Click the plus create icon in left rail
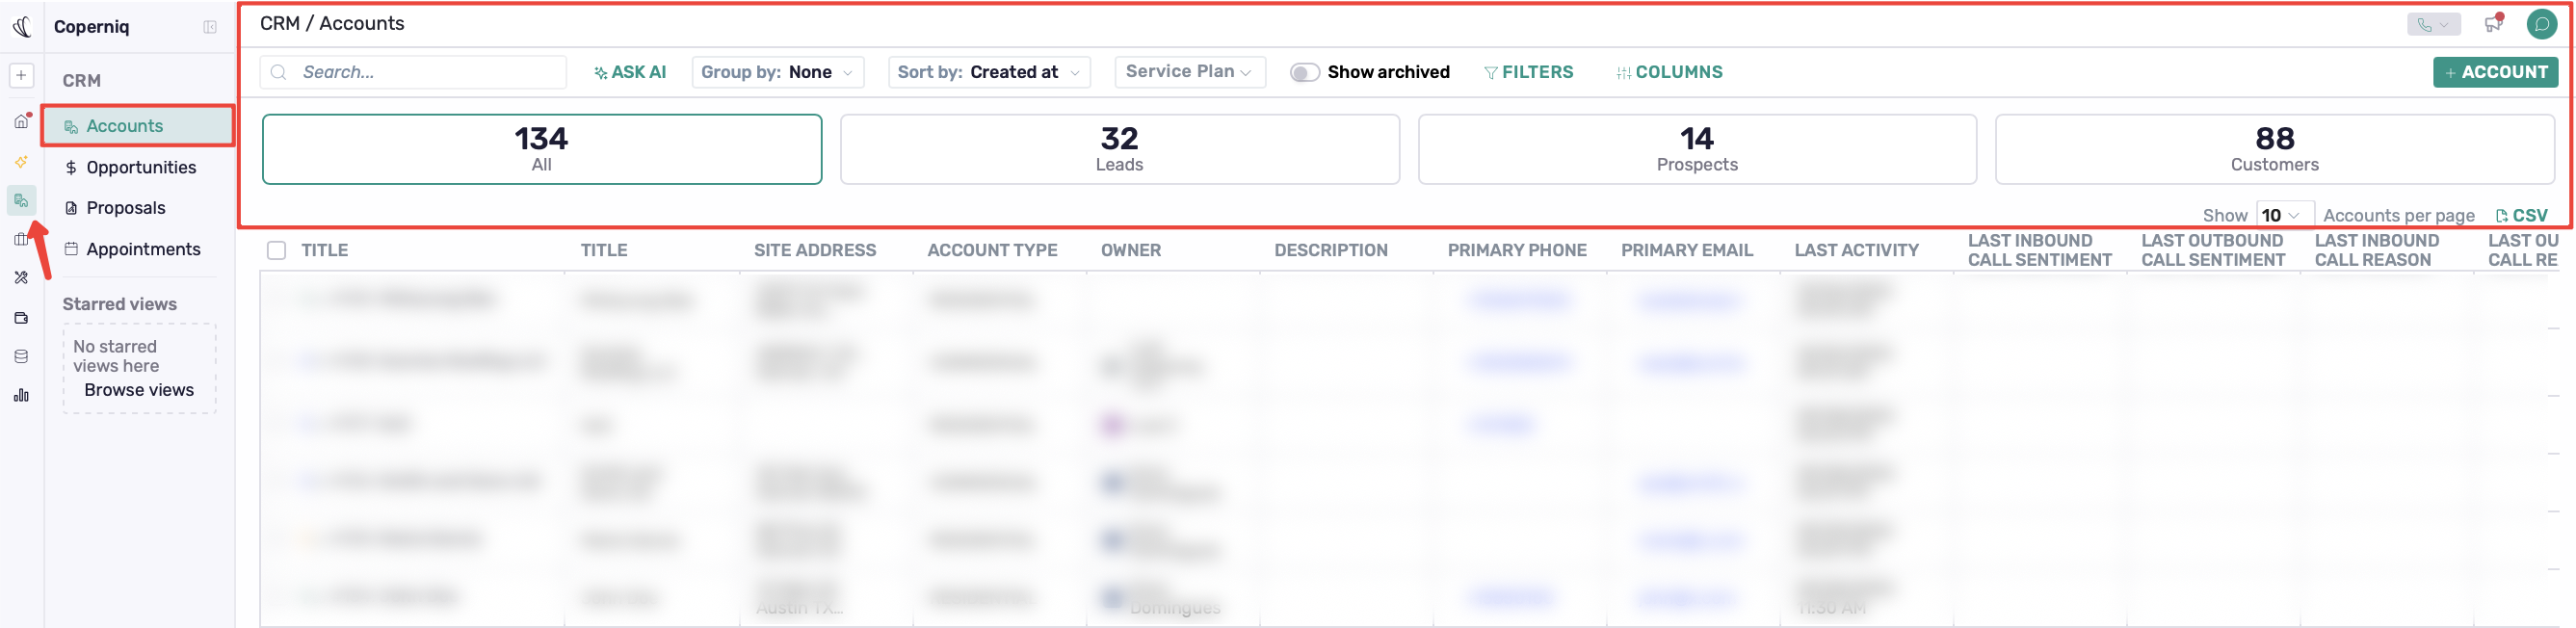 coord(21,75)
